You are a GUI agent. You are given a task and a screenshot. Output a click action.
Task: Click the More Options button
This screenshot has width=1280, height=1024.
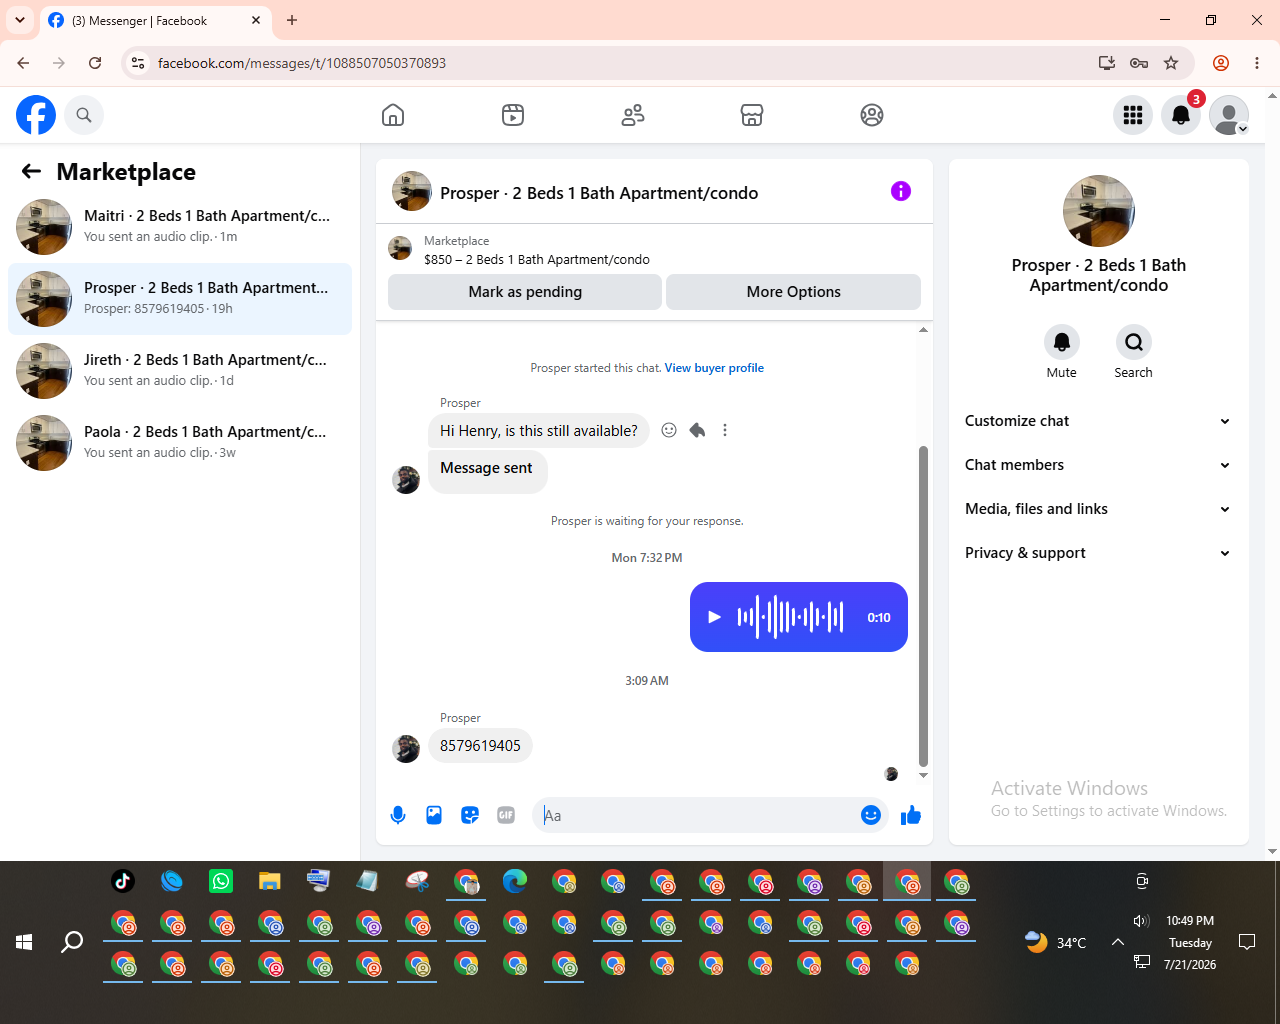point(793,292)
